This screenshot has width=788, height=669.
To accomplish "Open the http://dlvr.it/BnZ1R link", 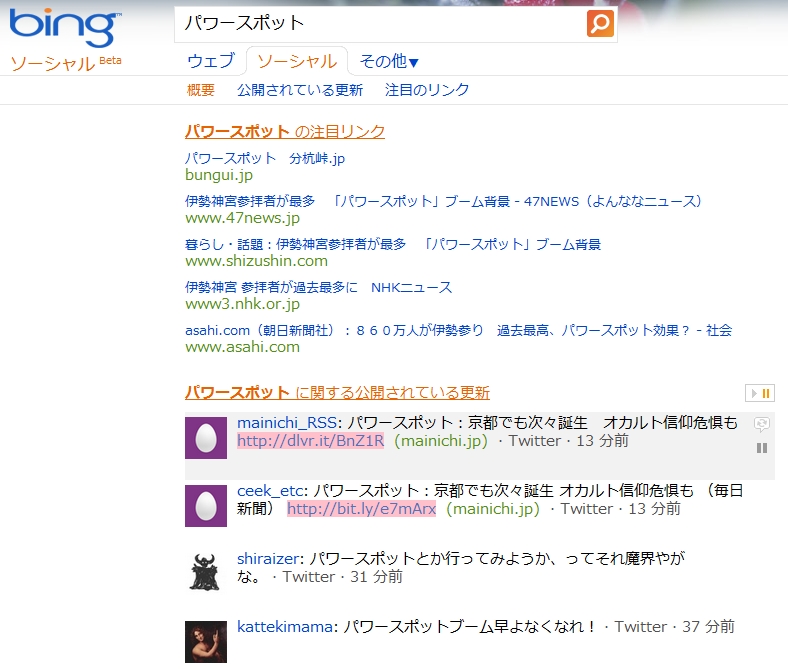I will tap(311, 441).
